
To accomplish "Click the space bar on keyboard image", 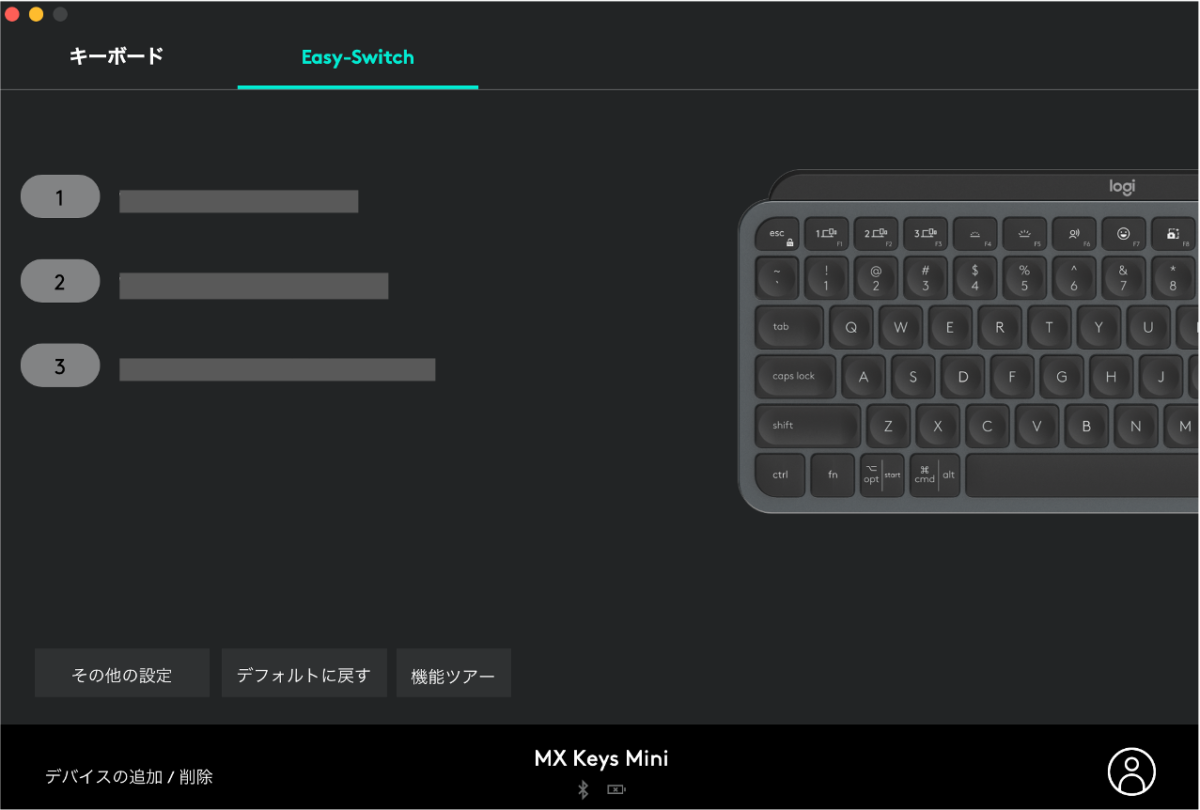I will (1082, 475).
